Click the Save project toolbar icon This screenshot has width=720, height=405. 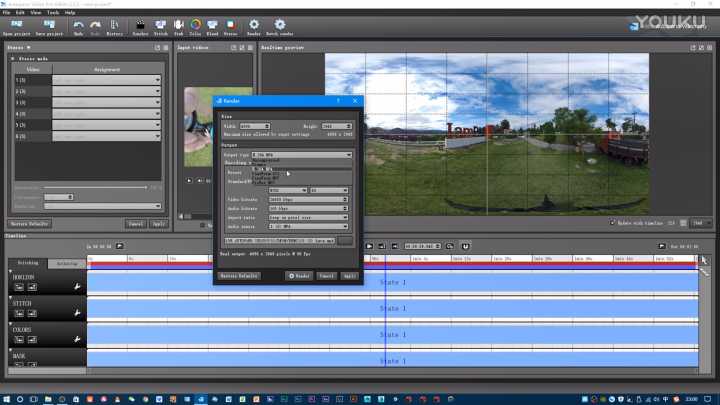click(49, 24)
